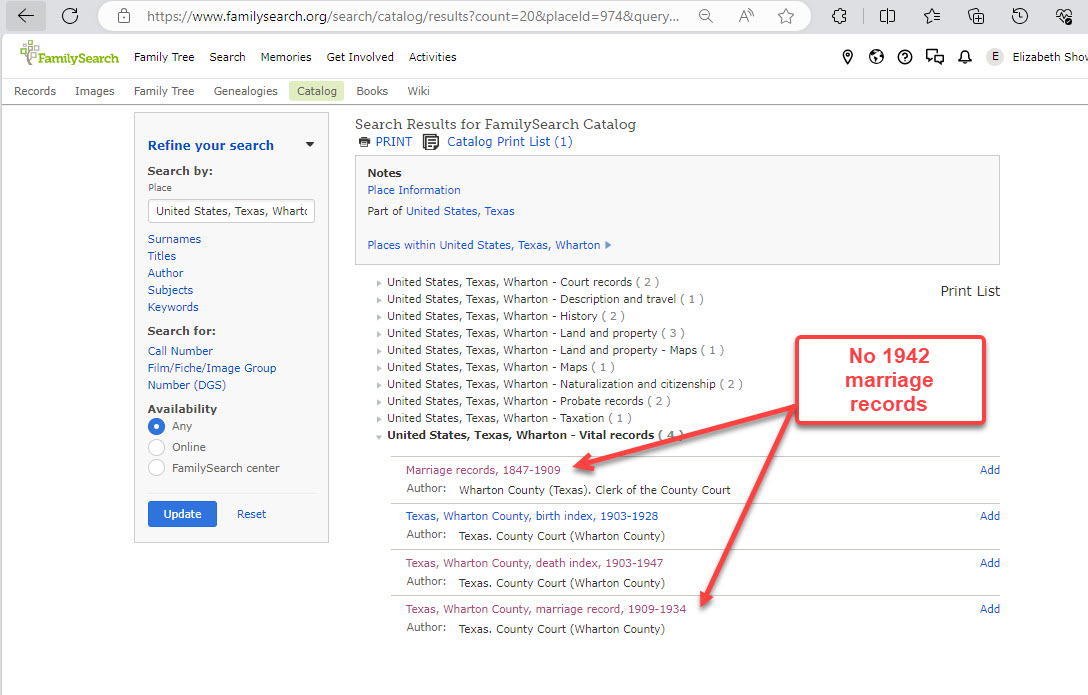Click the Catalog Print List document icon

(x=431, y=142)
